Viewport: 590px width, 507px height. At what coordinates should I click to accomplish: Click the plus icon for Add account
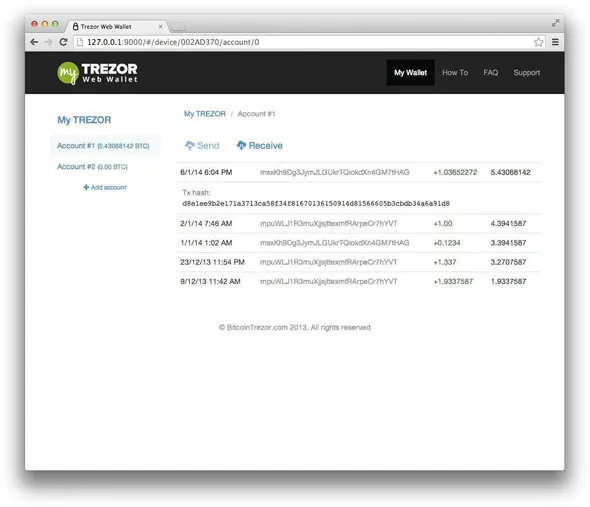(x=86, y=187)
